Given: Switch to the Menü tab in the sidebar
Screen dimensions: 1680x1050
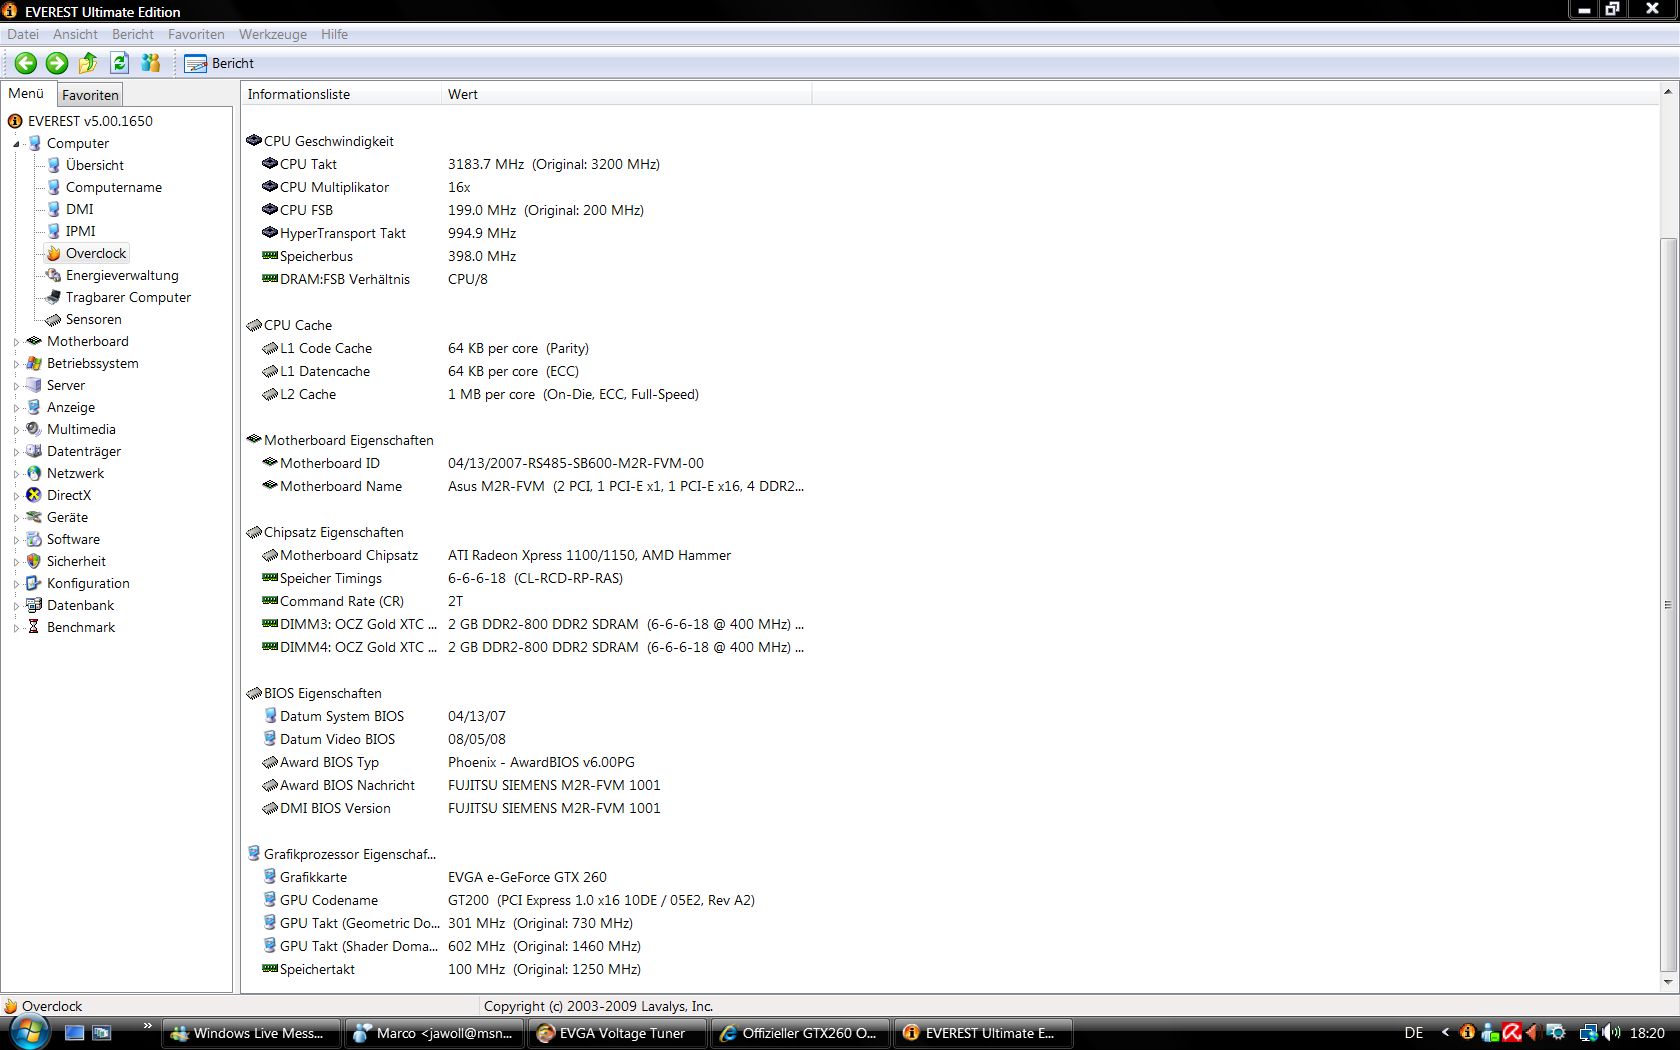Looking at the screenshot, I should [27, 94].
